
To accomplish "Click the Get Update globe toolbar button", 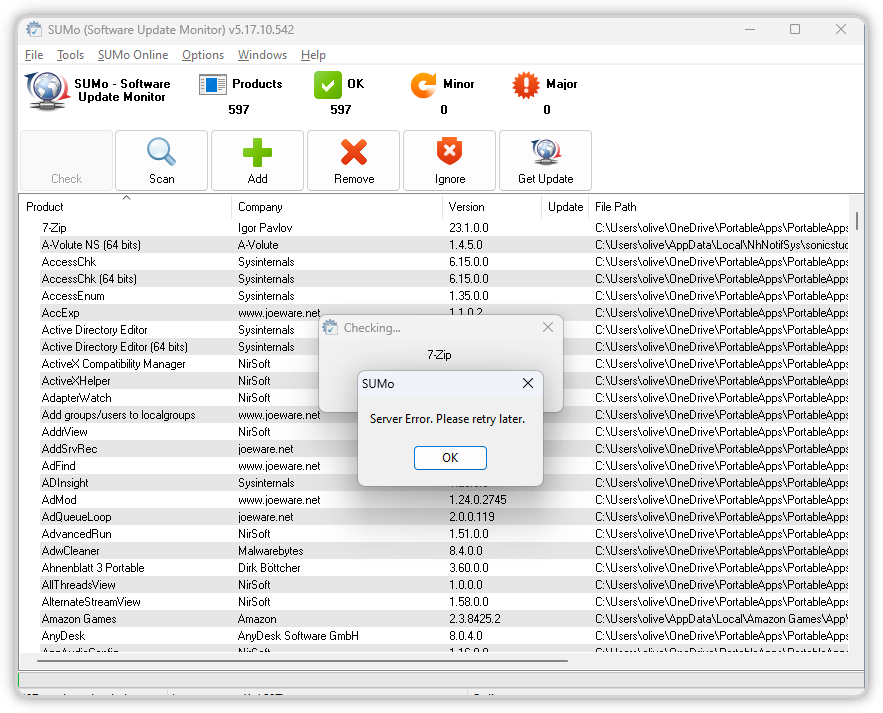I will [546, 161].
